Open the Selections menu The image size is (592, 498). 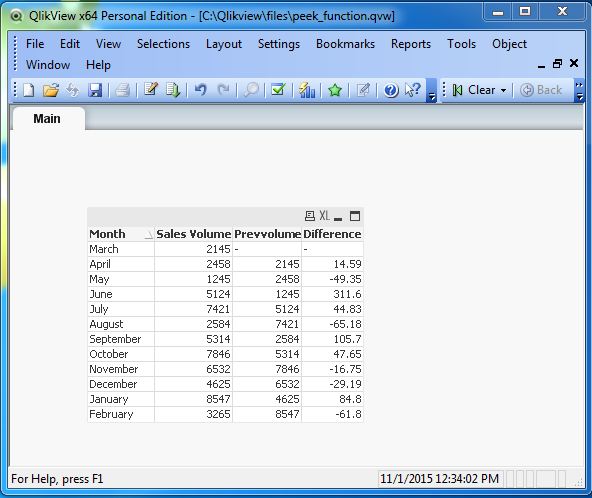(x=163, y=44)
